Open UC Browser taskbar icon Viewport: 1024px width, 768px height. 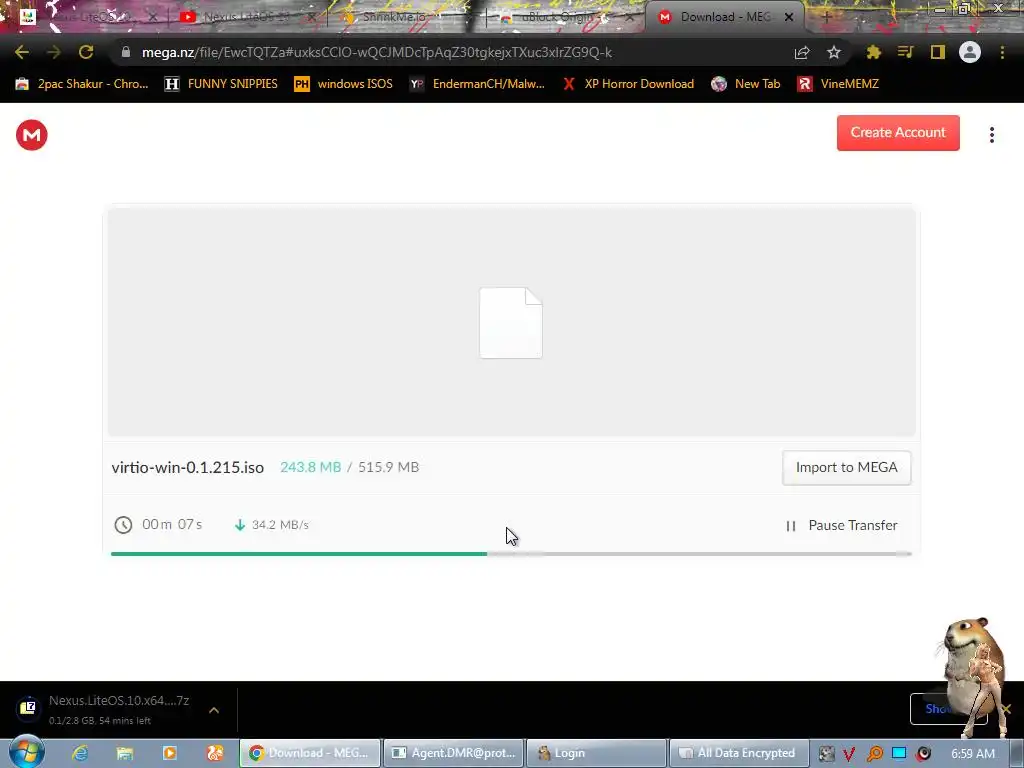coord(215,753)
